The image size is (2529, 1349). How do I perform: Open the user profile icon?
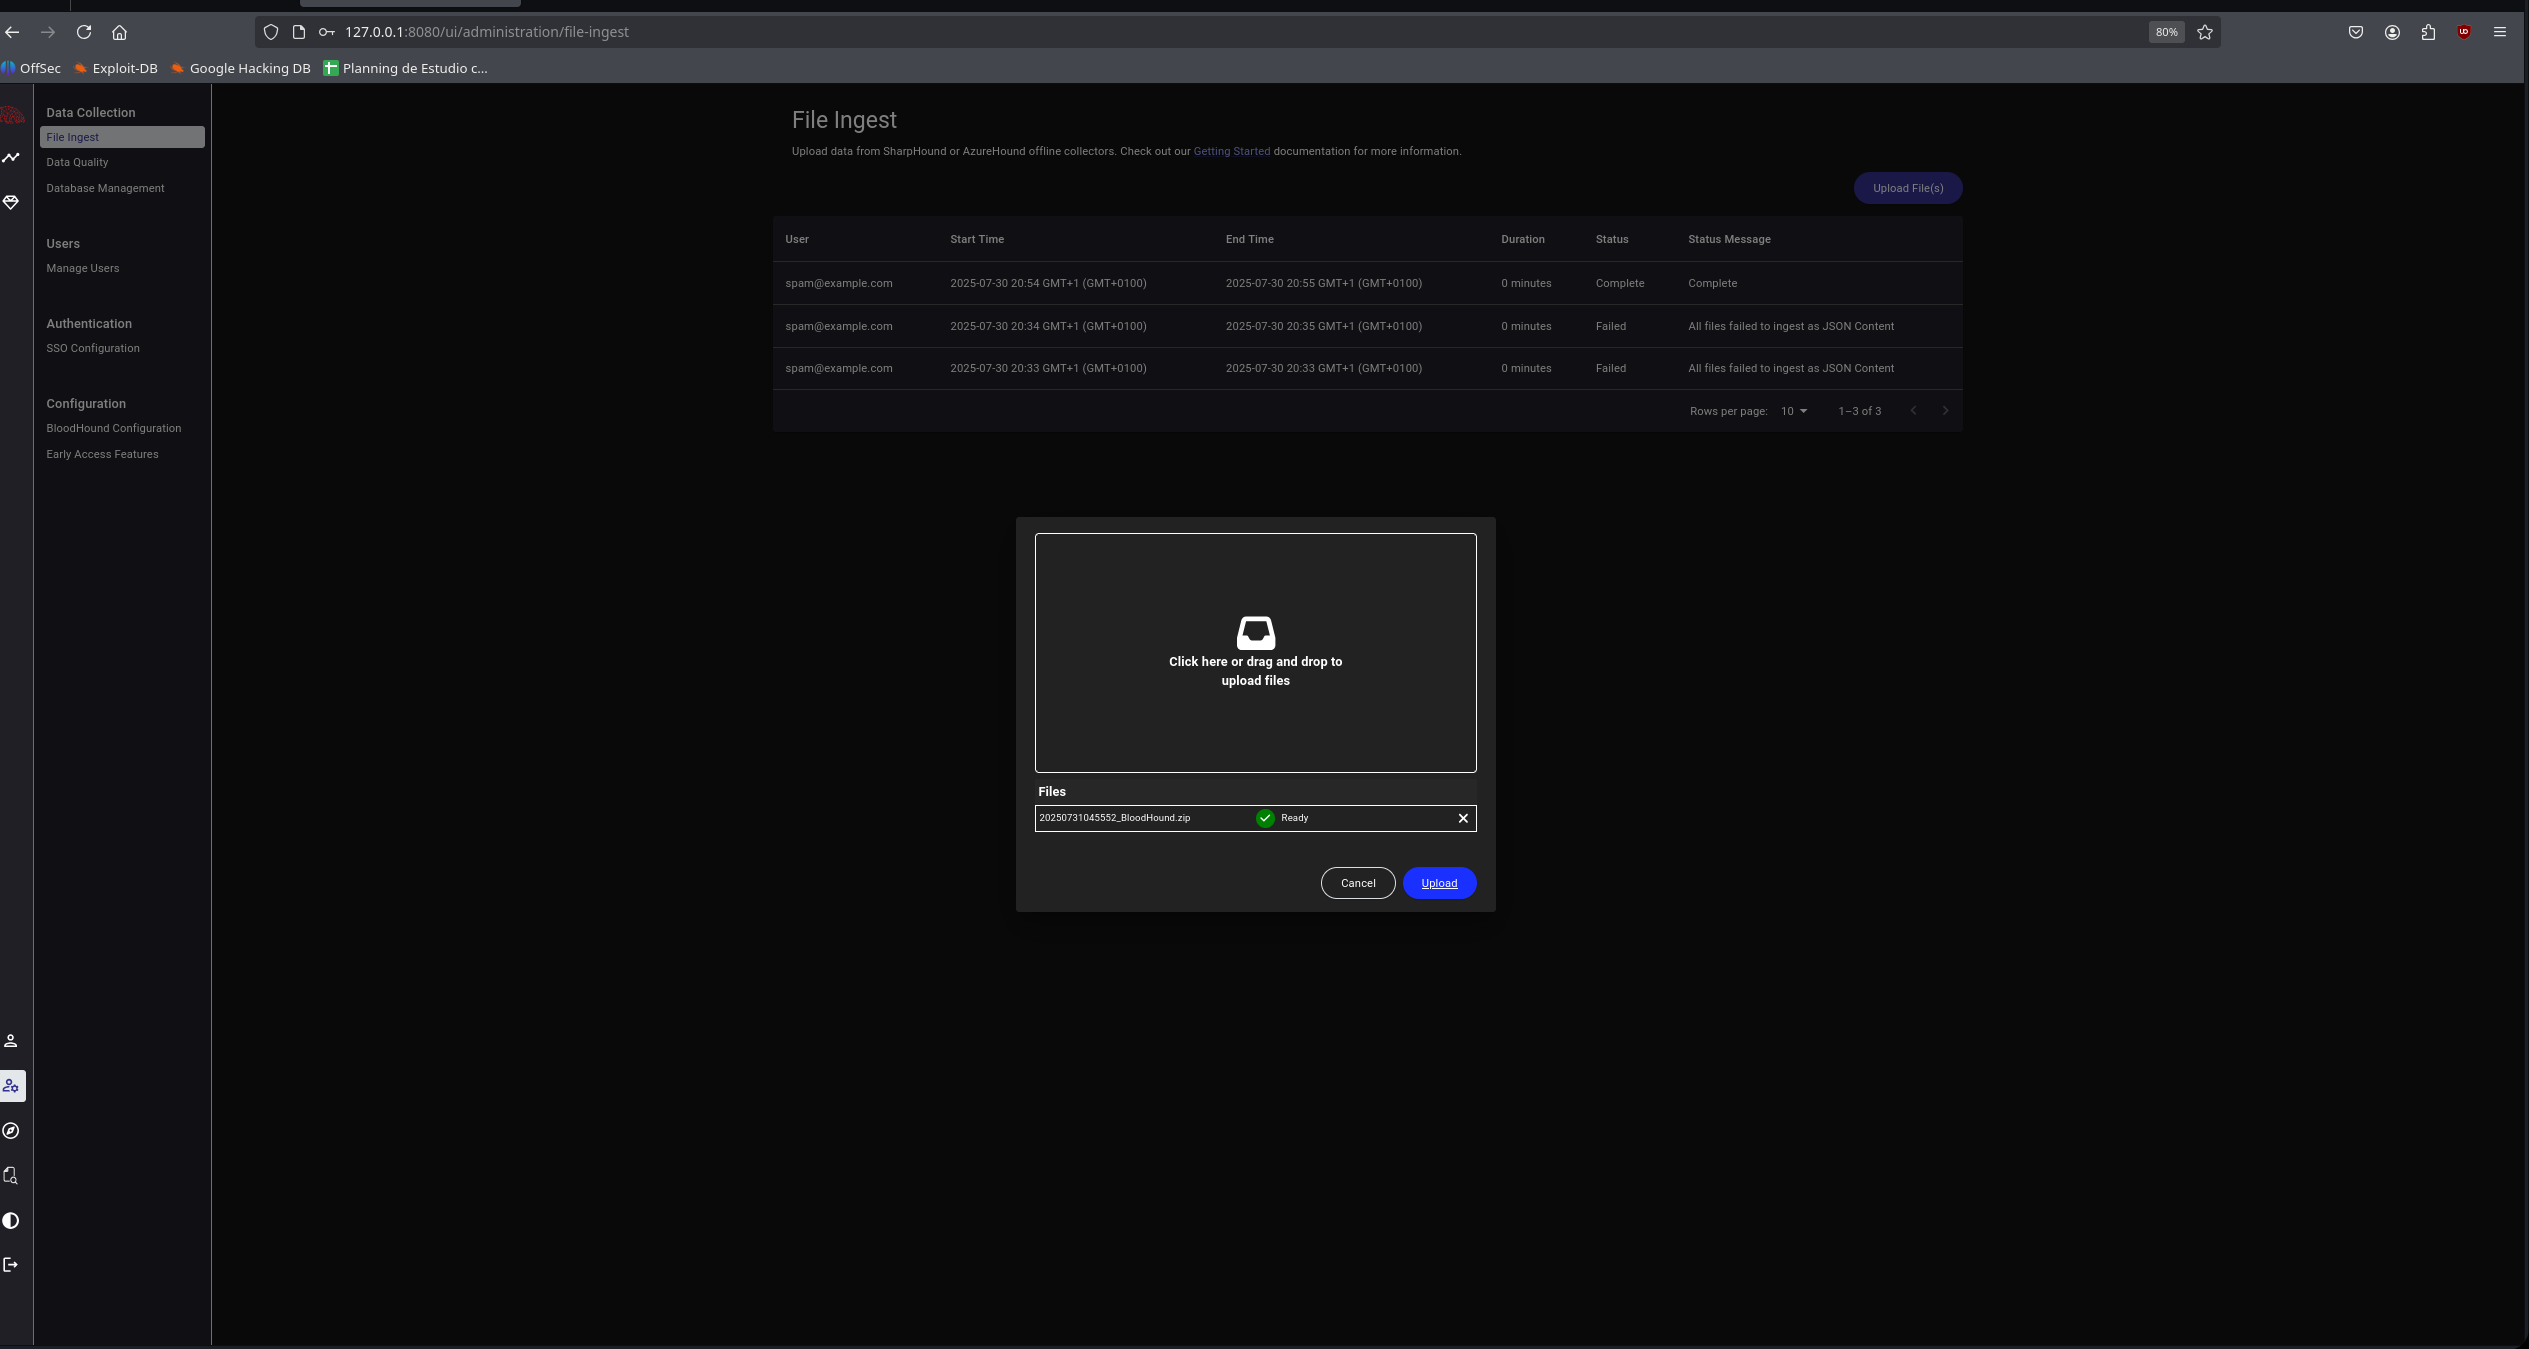(11, 1041)
